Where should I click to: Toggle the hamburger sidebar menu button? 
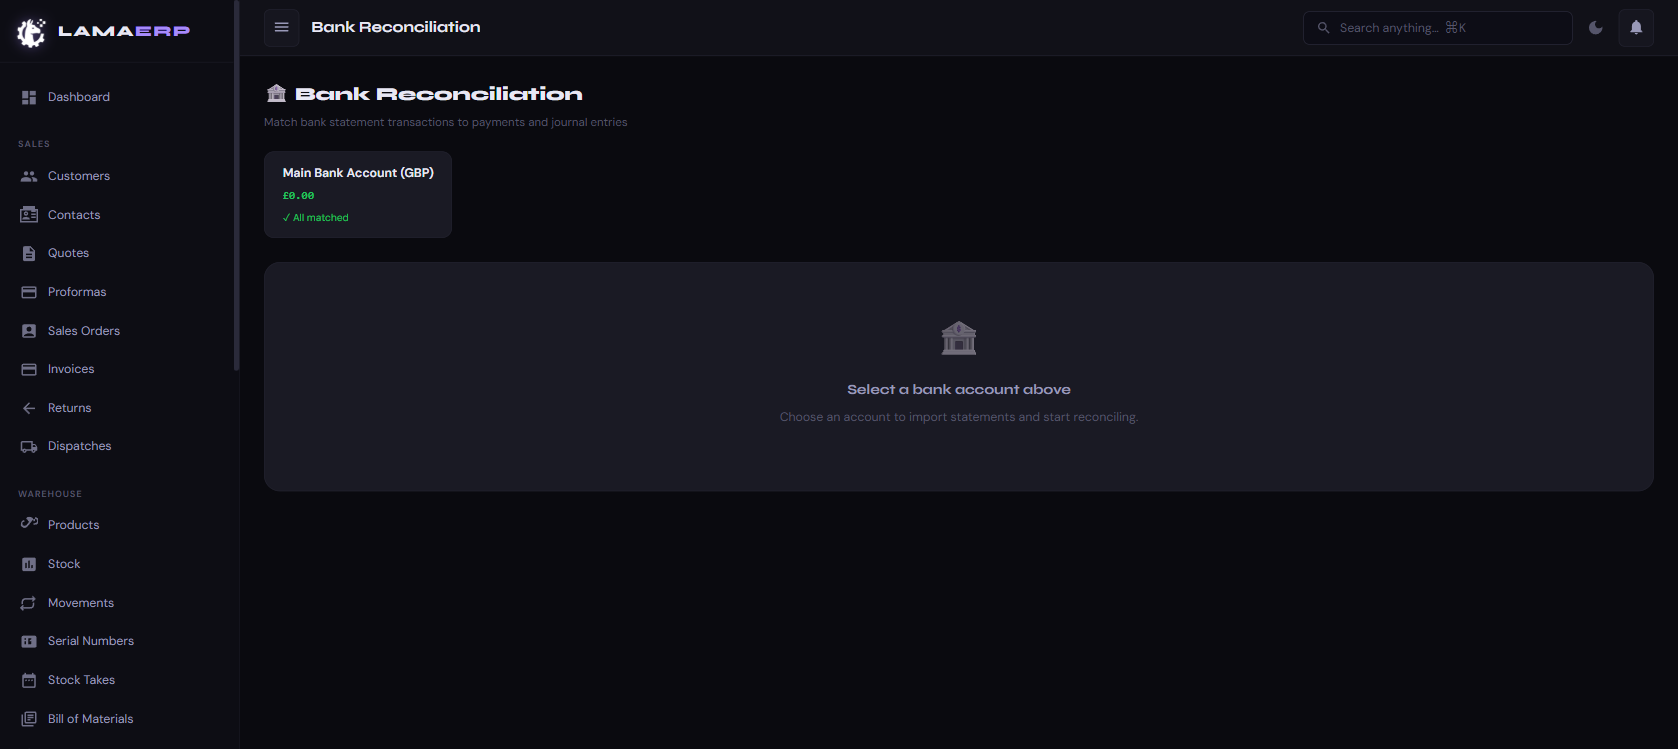click(282, 28)
